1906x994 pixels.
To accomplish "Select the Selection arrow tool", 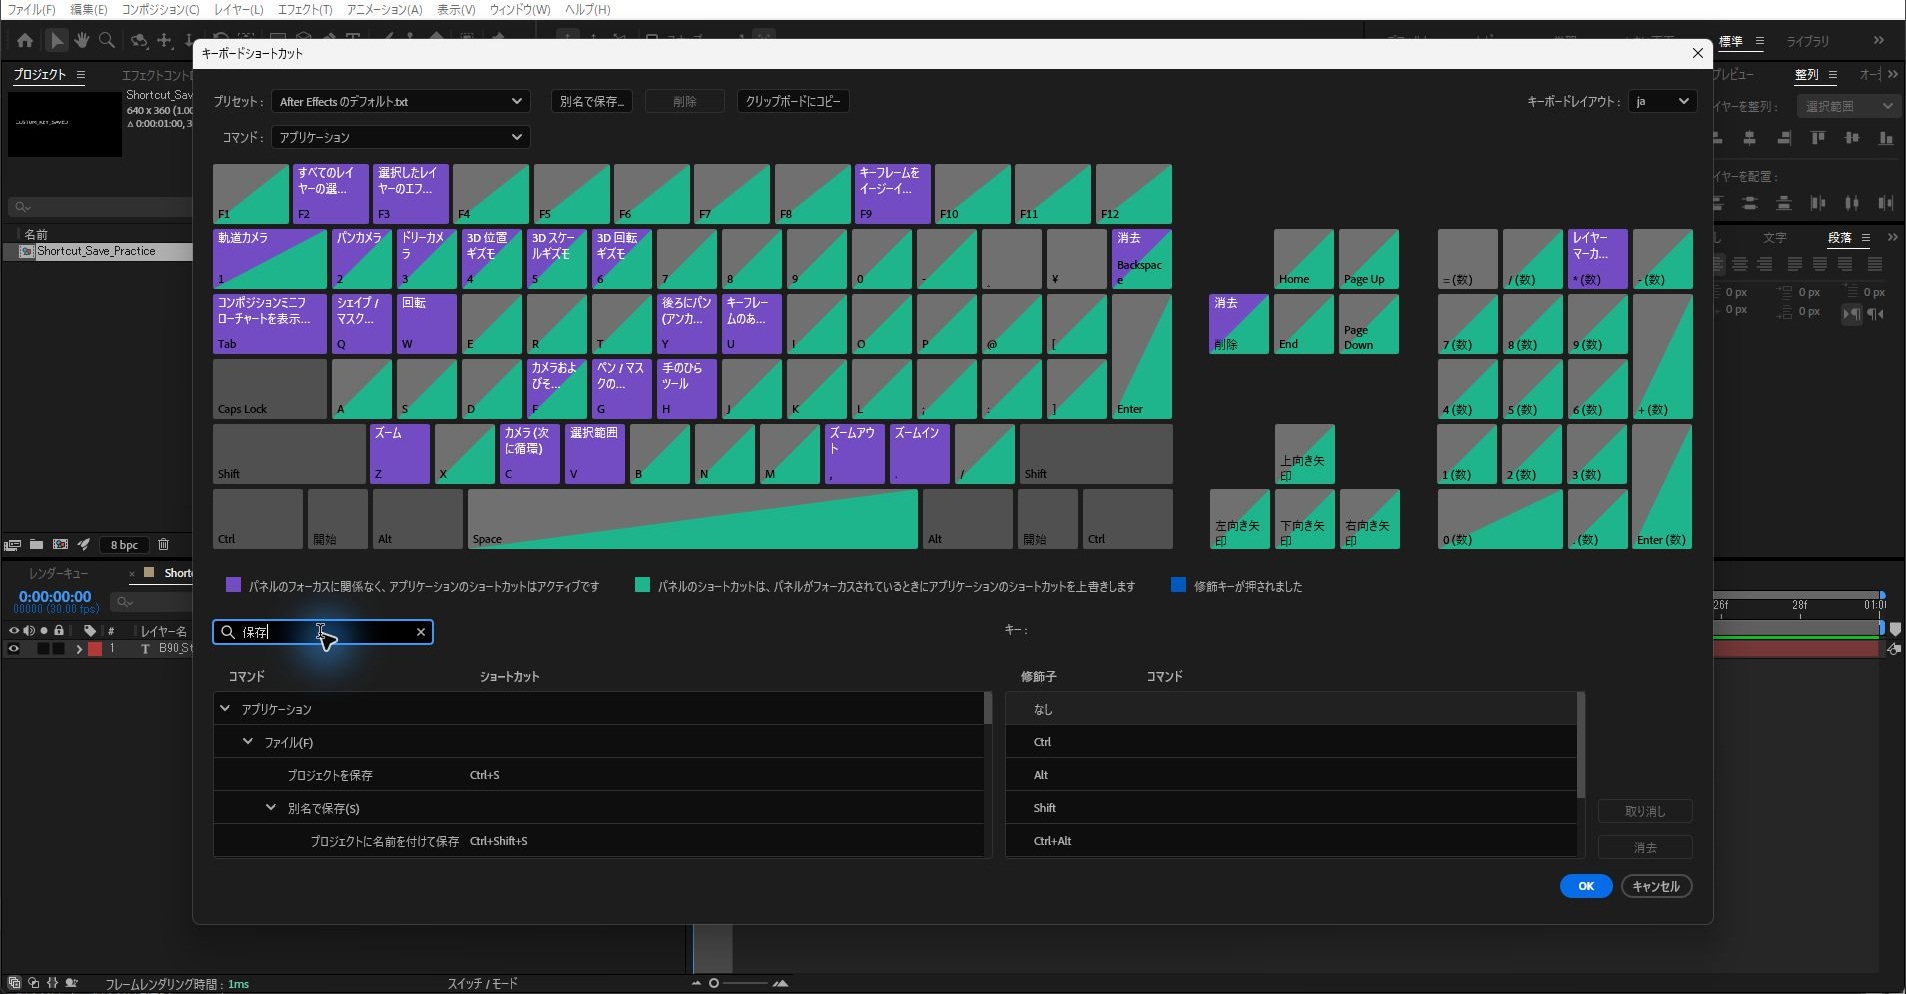I will point(57,41).
